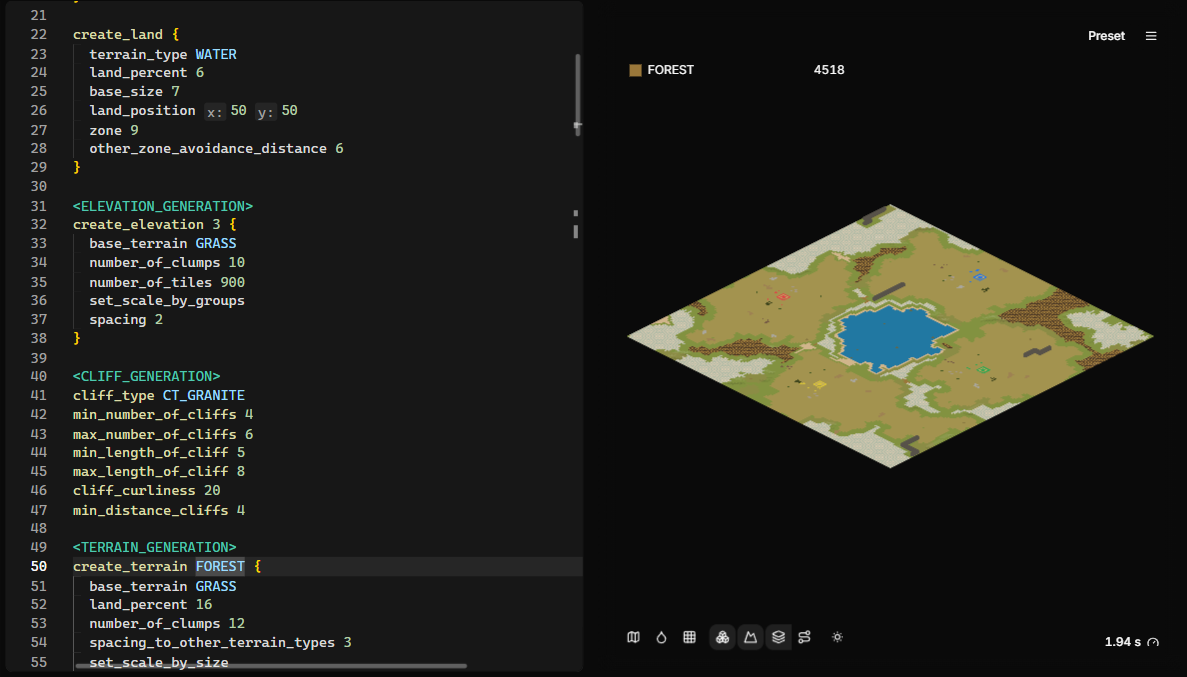The height and width of the screenshot is (677, 1187).
Task: Click the min_distance_cliffs line
Action: pos(159,510)
